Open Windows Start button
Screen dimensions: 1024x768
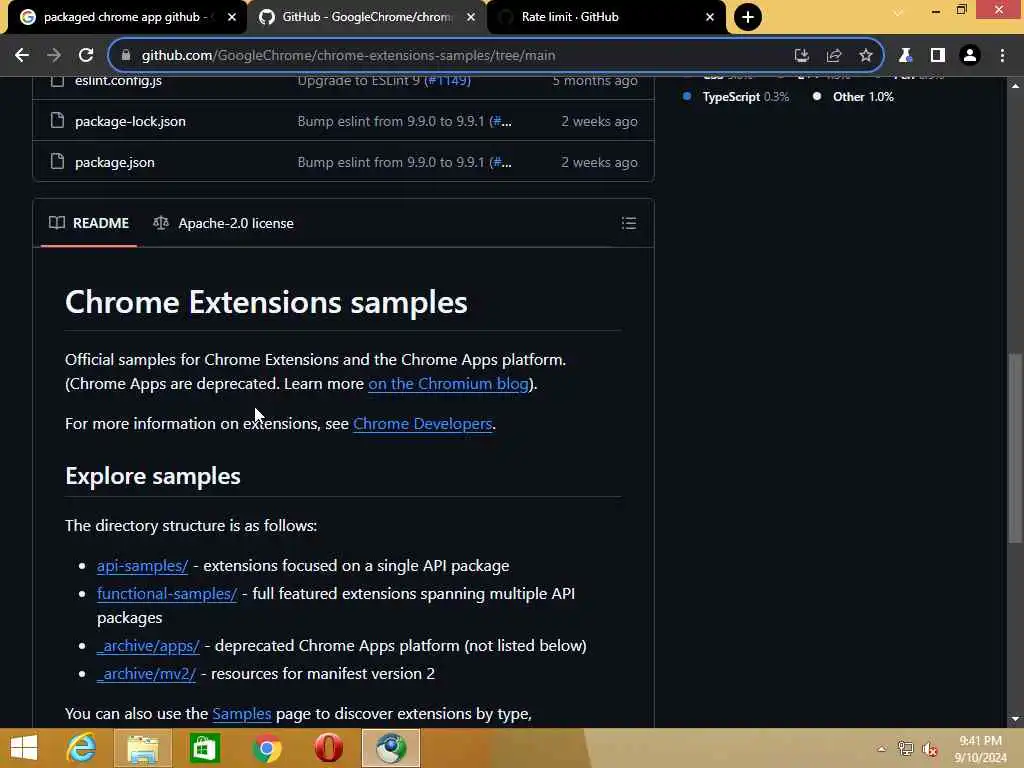tap(24, 748)
